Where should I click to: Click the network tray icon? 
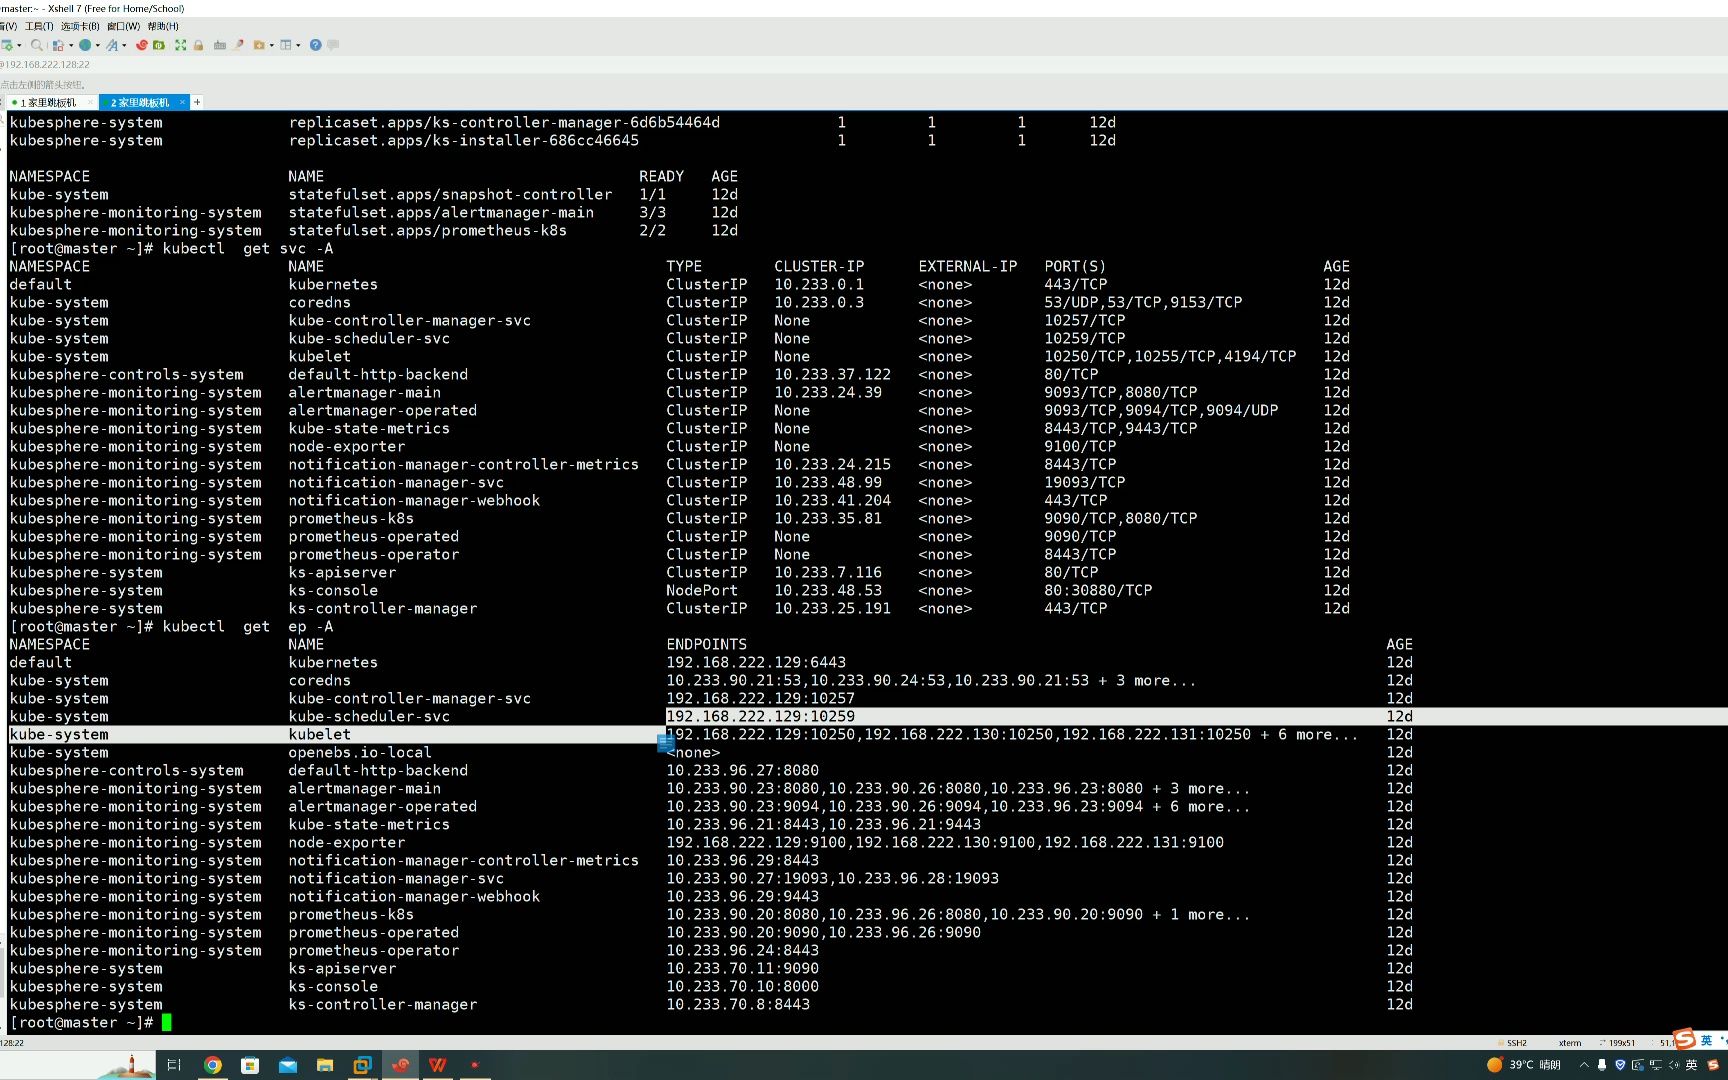tap(1656, 1065)
